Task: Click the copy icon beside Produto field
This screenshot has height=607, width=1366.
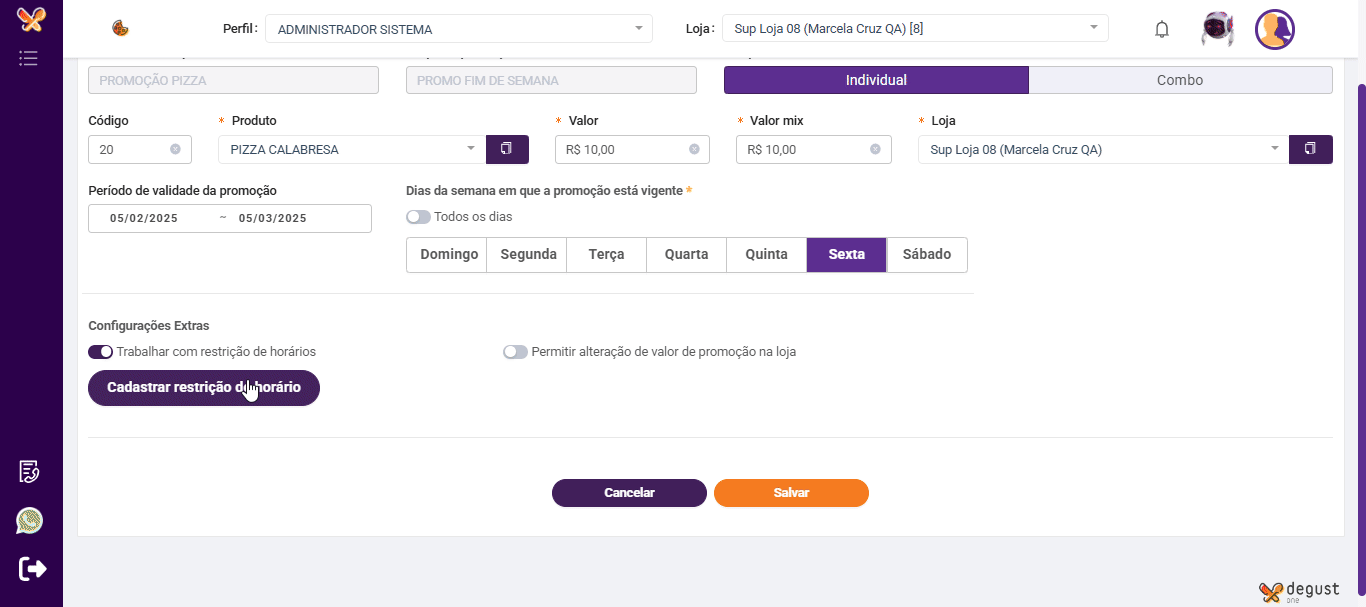Action: (507, 149)
